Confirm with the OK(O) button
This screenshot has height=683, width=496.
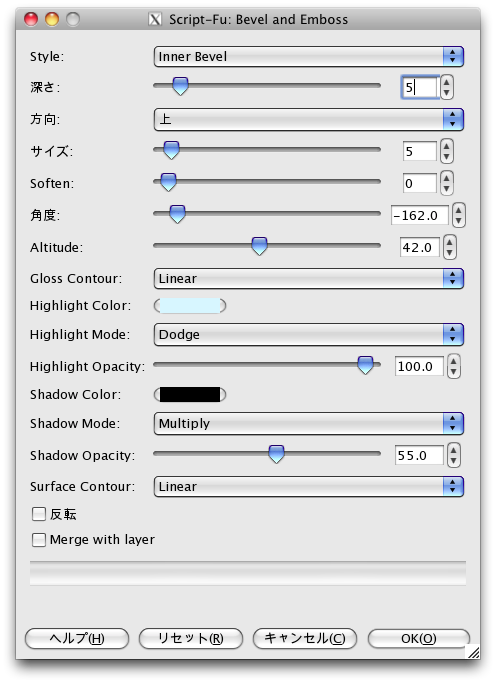[x=419, y=639]
